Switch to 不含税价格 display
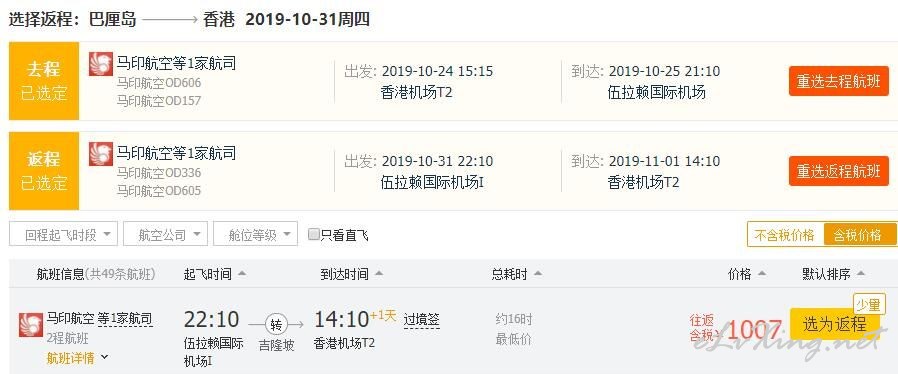Screen dimensions: 898x374 click(x=785, y=235)
